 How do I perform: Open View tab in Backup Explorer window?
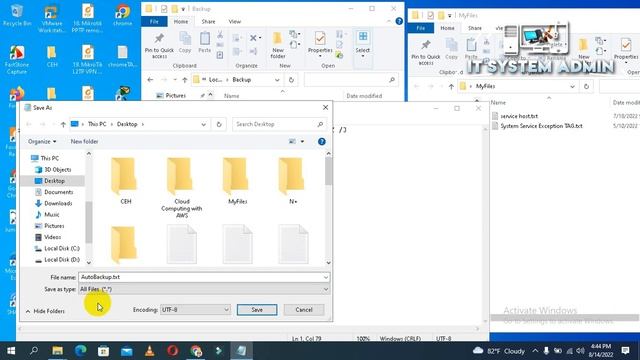pos(235,22)
